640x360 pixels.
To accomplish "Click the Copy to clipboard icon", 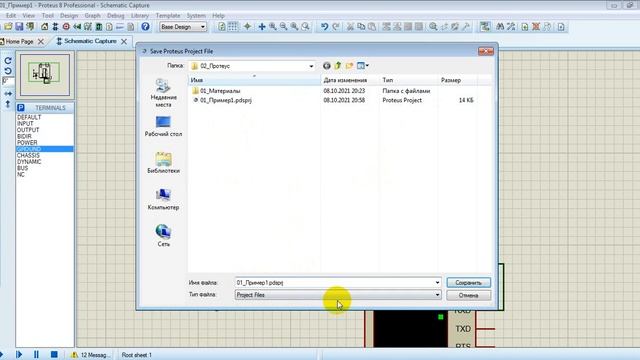I will [x=361, y=27].
